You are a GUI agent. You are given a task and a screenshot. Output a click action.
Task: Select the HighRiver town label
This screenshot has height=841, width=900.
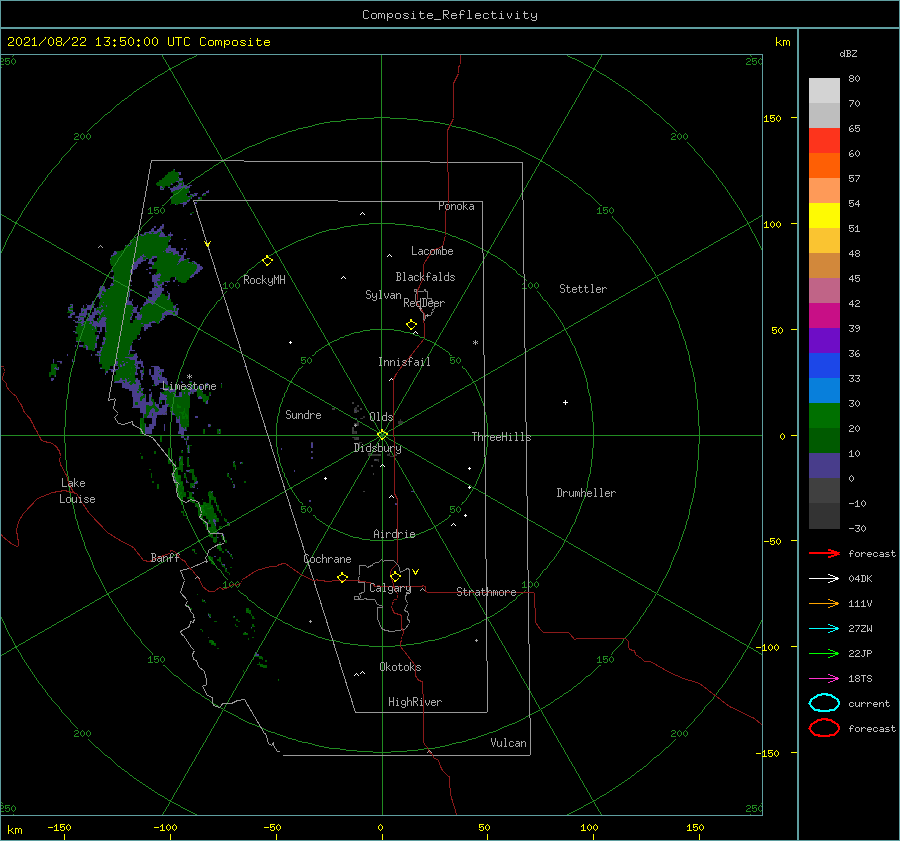tap(415, 702)
